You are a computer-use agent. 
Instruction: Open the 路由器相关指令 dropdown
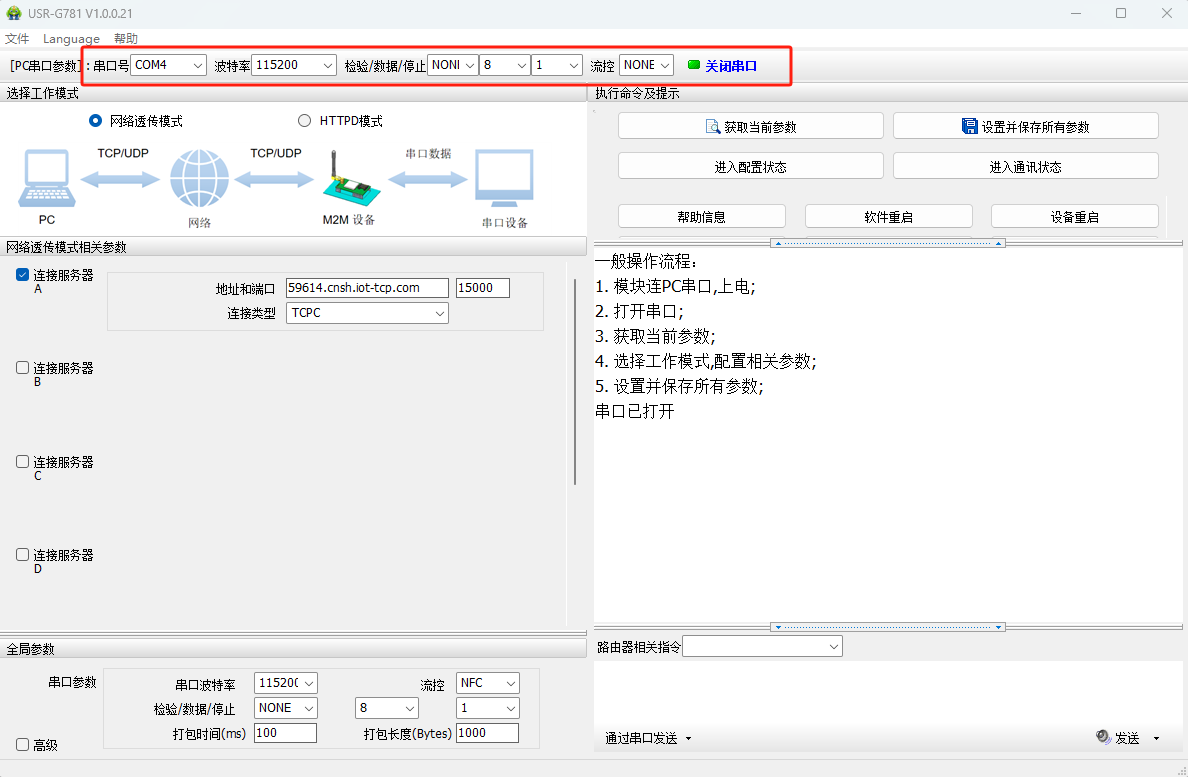762,647
